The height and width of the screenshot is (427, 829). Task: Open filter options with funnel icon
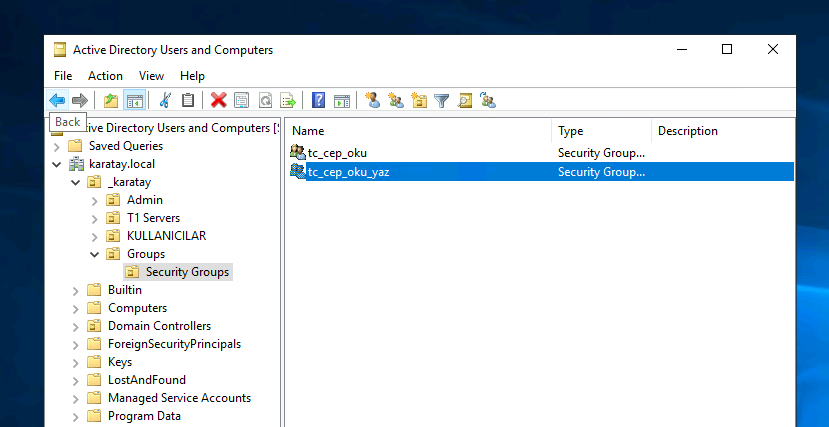pos(441,100)
